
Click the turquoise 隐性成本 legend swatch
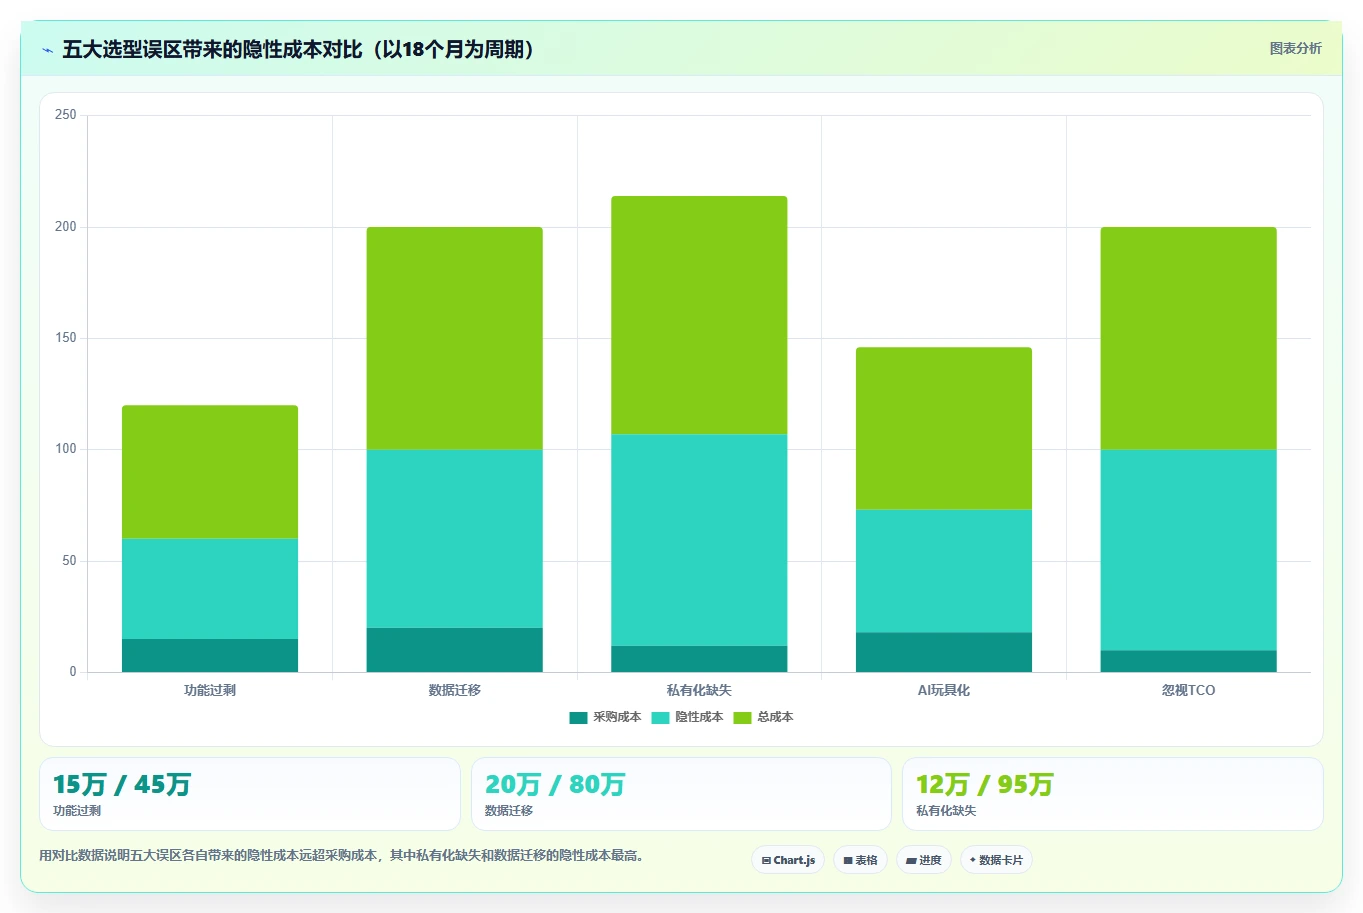[660, 718]
